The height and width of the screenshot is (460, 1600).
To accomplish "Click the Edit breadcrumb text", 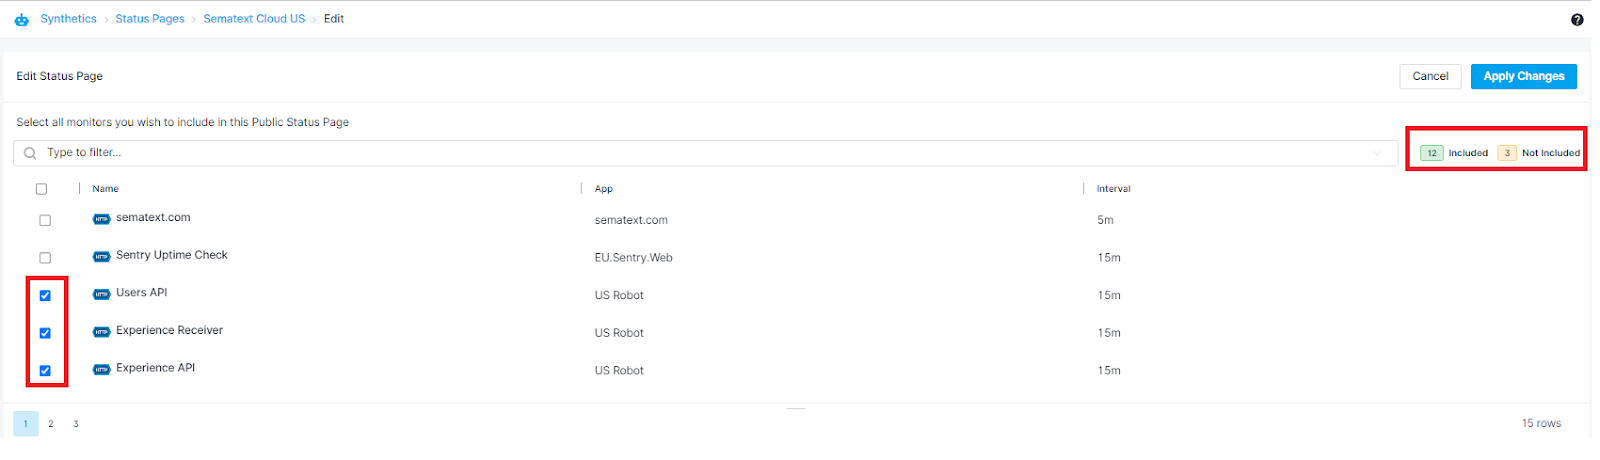I will pyautogui.click(x=334, y=19).
